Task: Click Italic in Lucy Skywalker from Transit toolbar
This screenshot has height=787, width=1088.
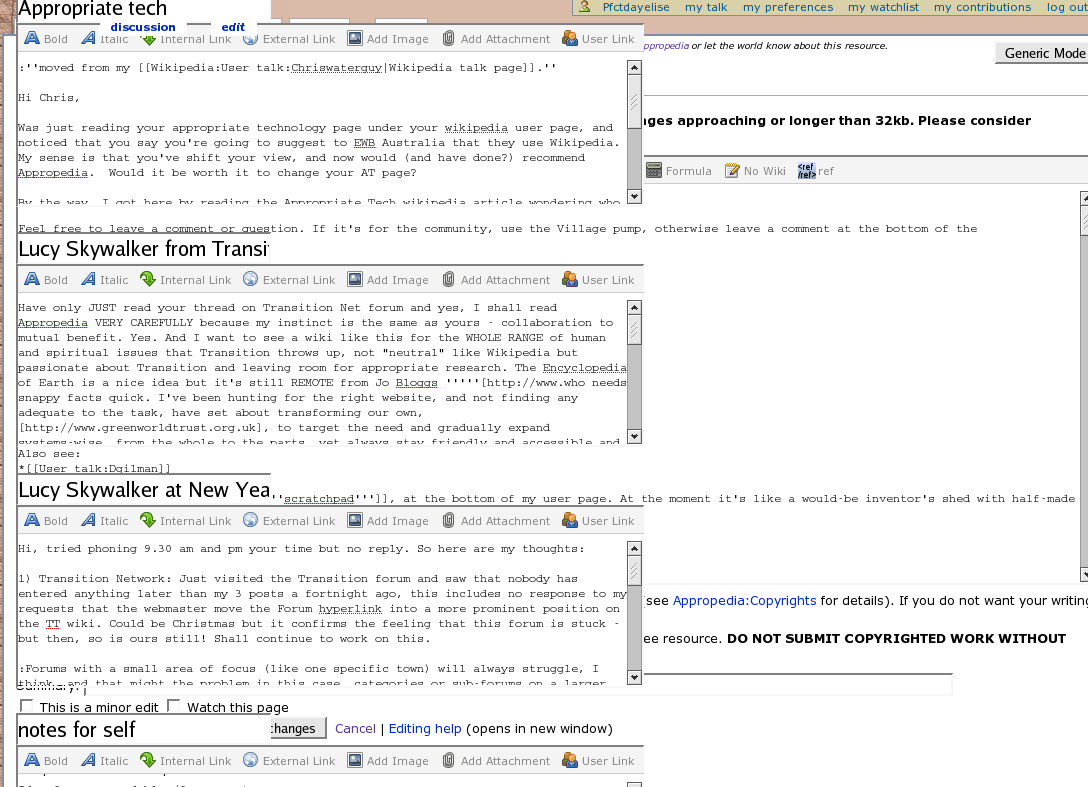Action: coord(90,280)
